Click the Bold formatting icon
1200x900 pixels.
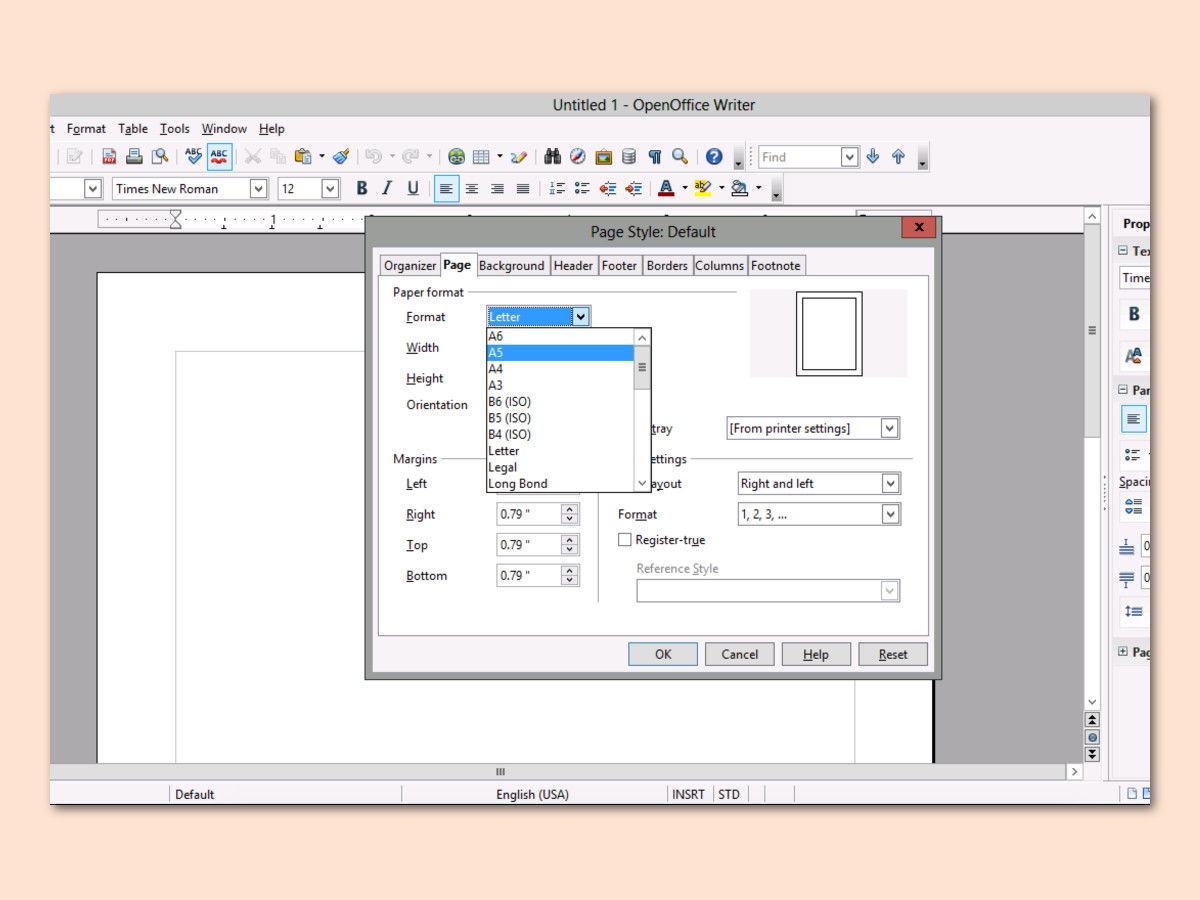pos(361,188)
